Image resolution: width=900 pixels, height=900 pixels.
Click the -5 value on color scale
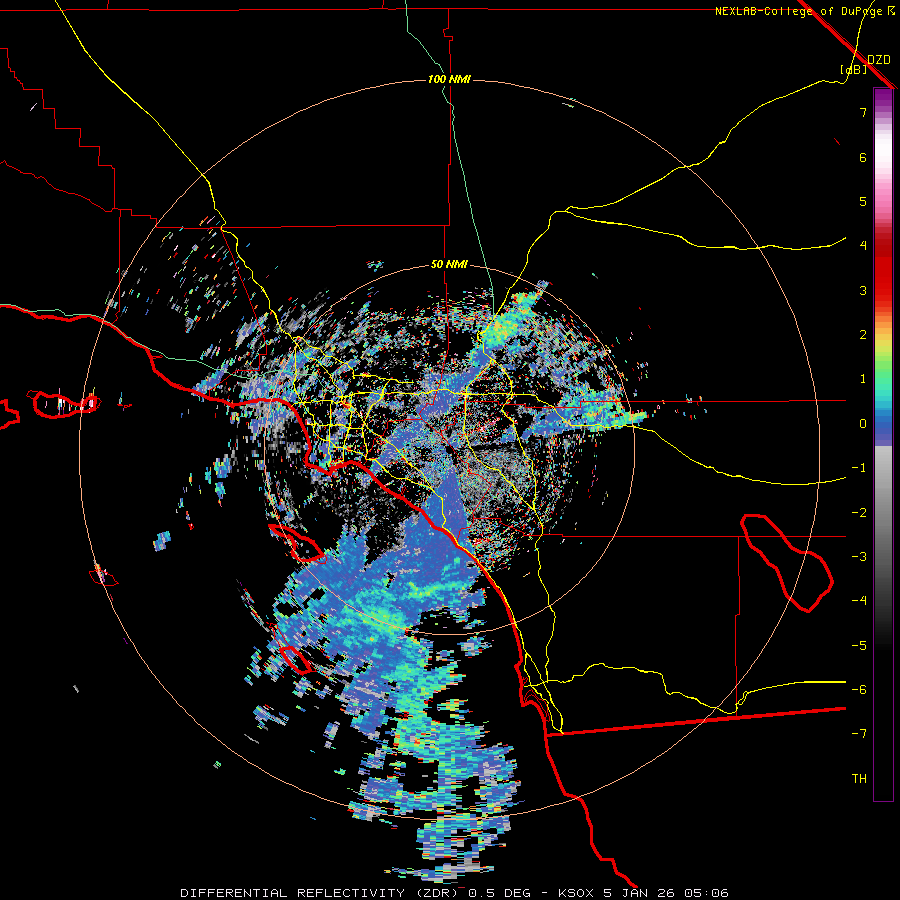[859, 646]
